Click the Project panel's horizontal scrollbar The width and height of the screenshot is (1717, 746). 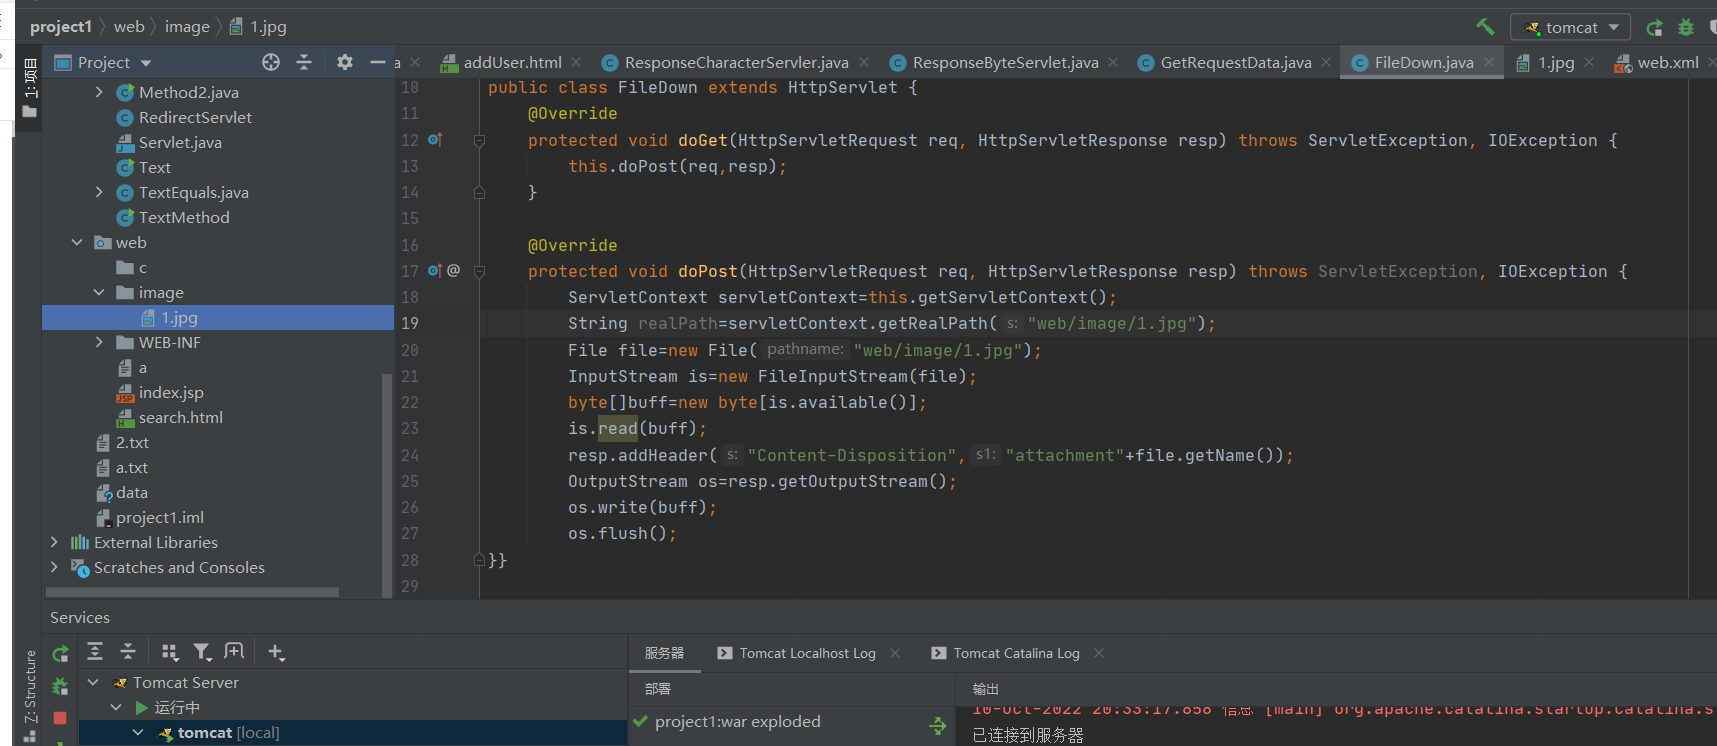[x=192, y=592]
